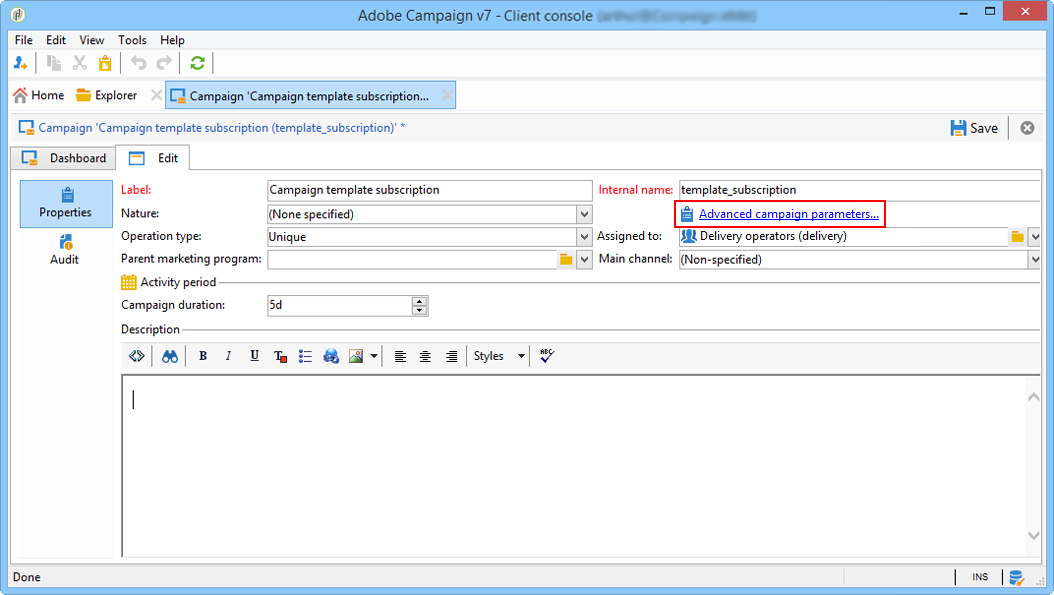Screen dimensions: 1054x595
Task: Toggle bold formatting in description editor
Action: click(202, 356)
